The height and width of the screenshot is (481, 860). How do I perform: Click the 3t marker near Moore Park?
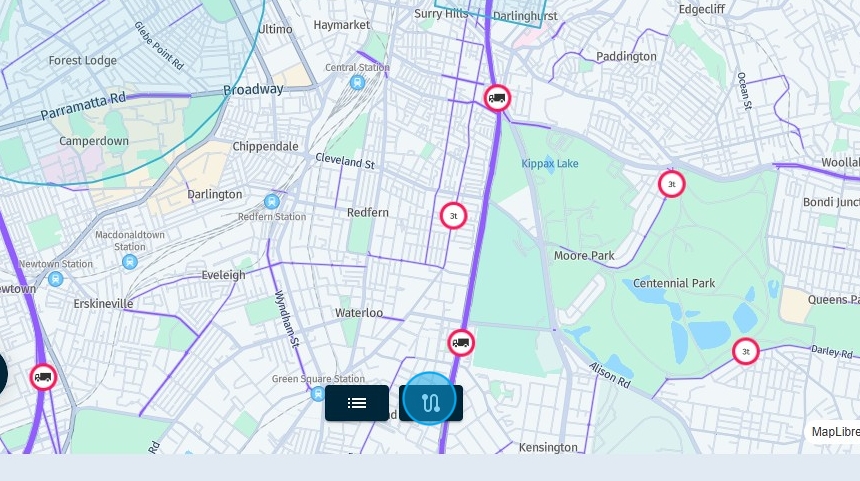coord(671,184)
